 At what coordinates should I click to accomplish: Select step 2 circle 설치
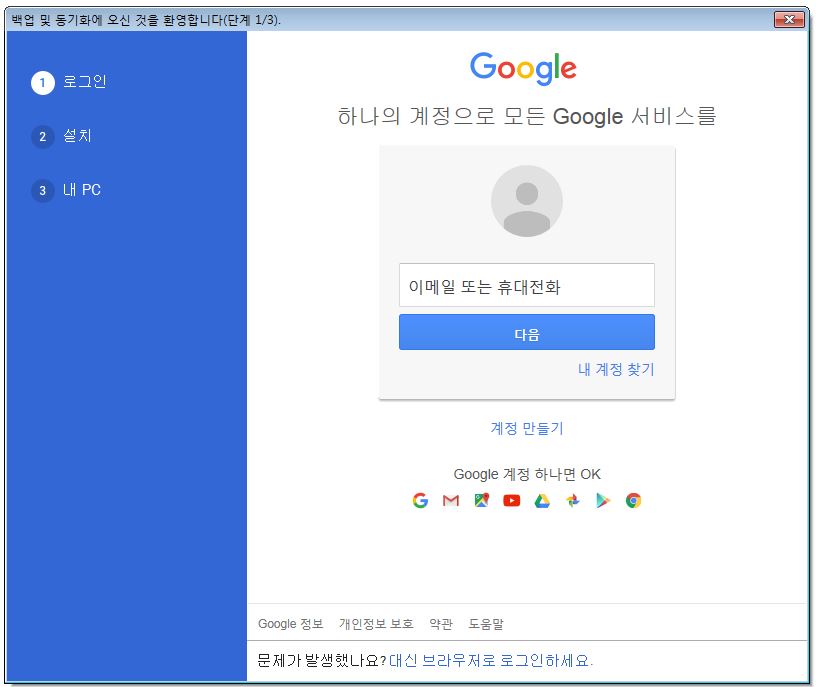tap(43, 137)
